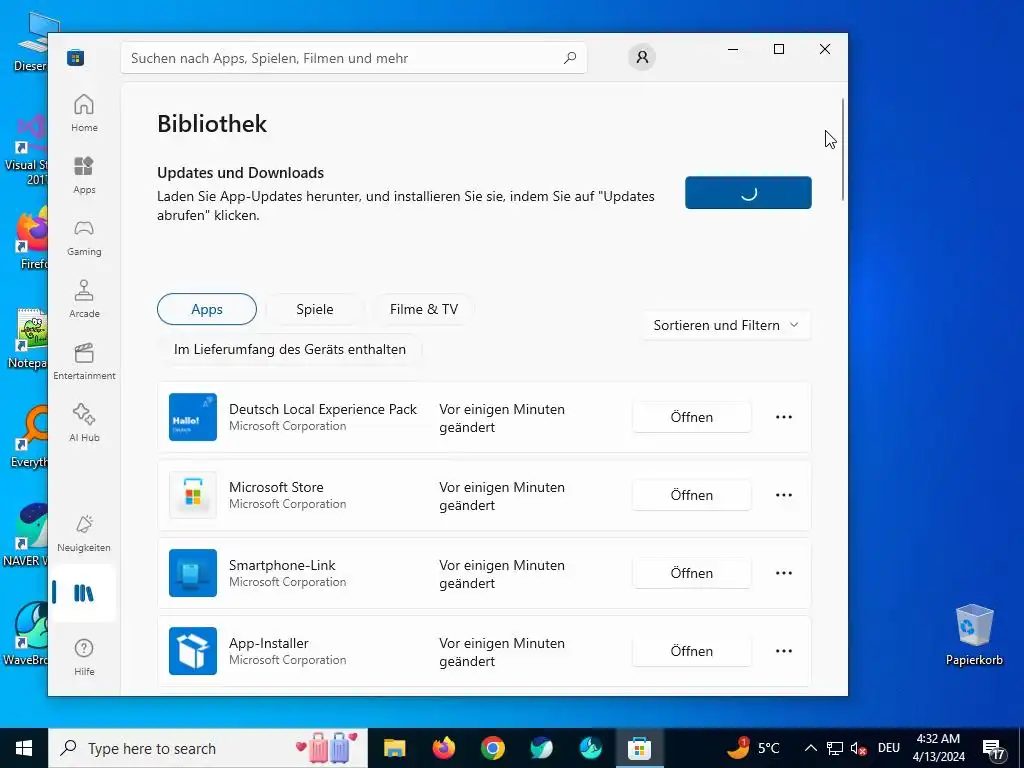The height and width of the screenshot is (768, 1024).
Task: Click the Microsoft Store taskbar icon
Action: pos(639,748)
